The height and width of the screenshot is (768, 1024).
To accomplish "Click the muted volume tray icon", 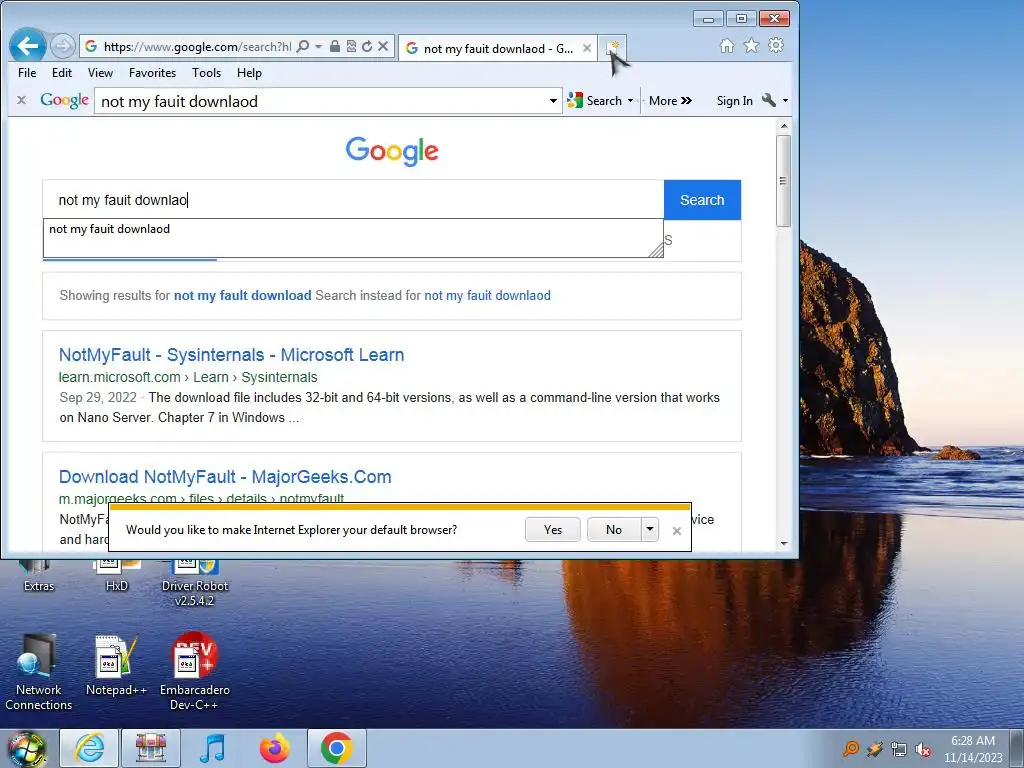I will coord(923,749).
